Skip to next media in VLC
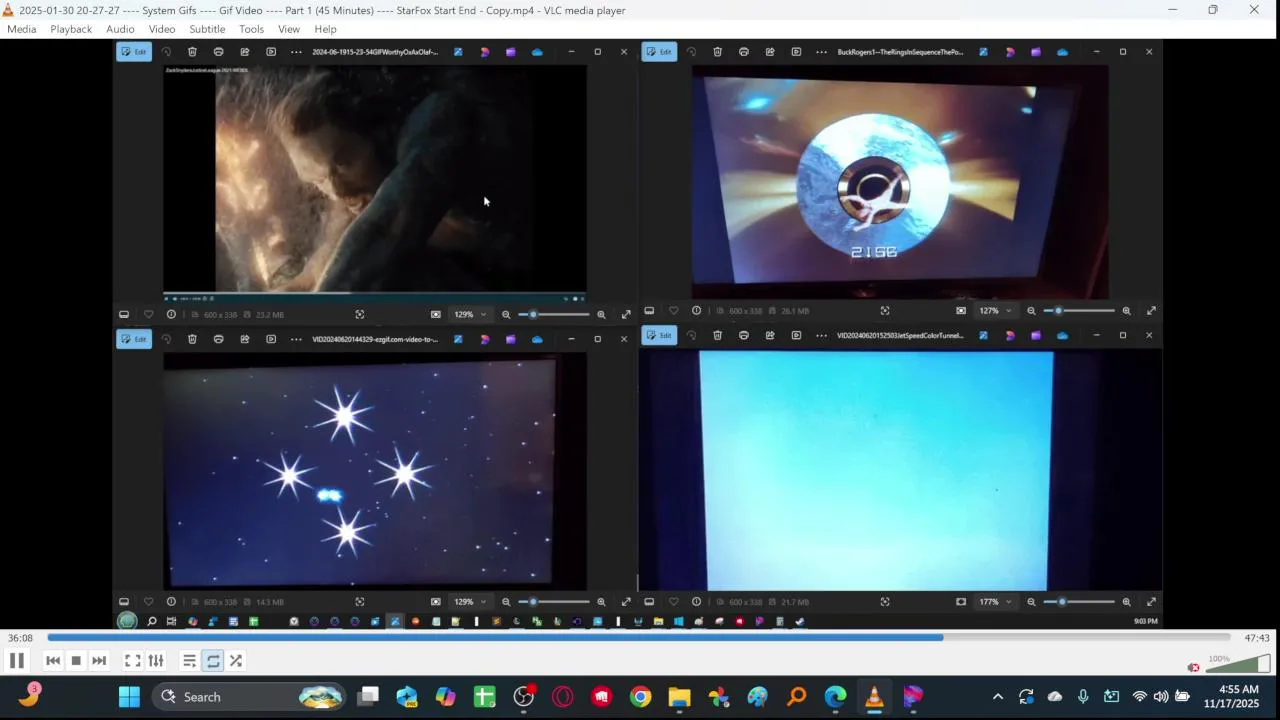Screen dimensions: 1280x720 (99, 661)
